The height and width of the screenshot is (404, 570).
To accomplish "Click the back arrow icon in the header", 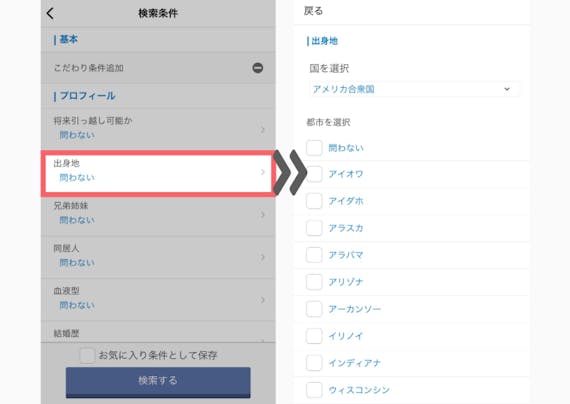I will (50, 13).
